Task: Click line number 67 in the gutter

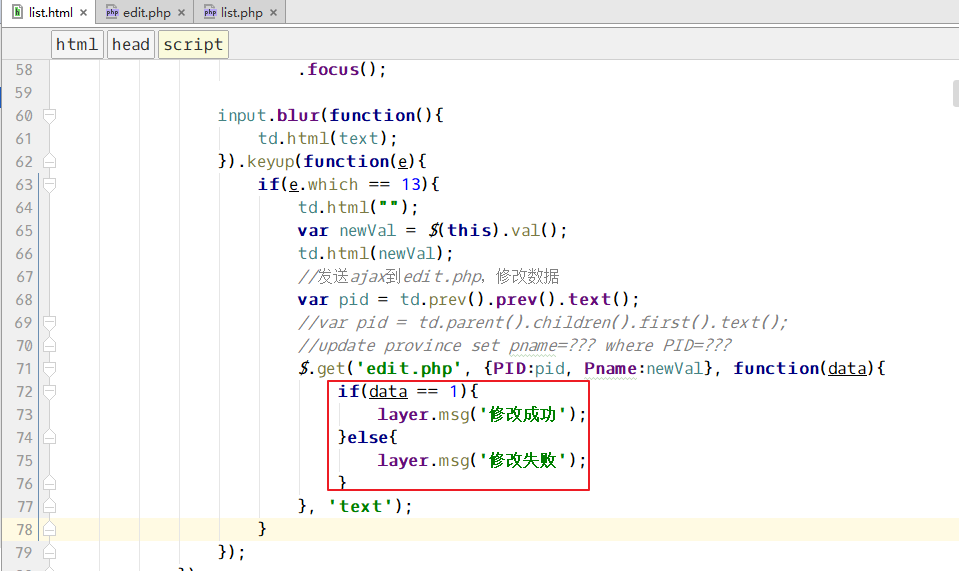Action: 24,277
